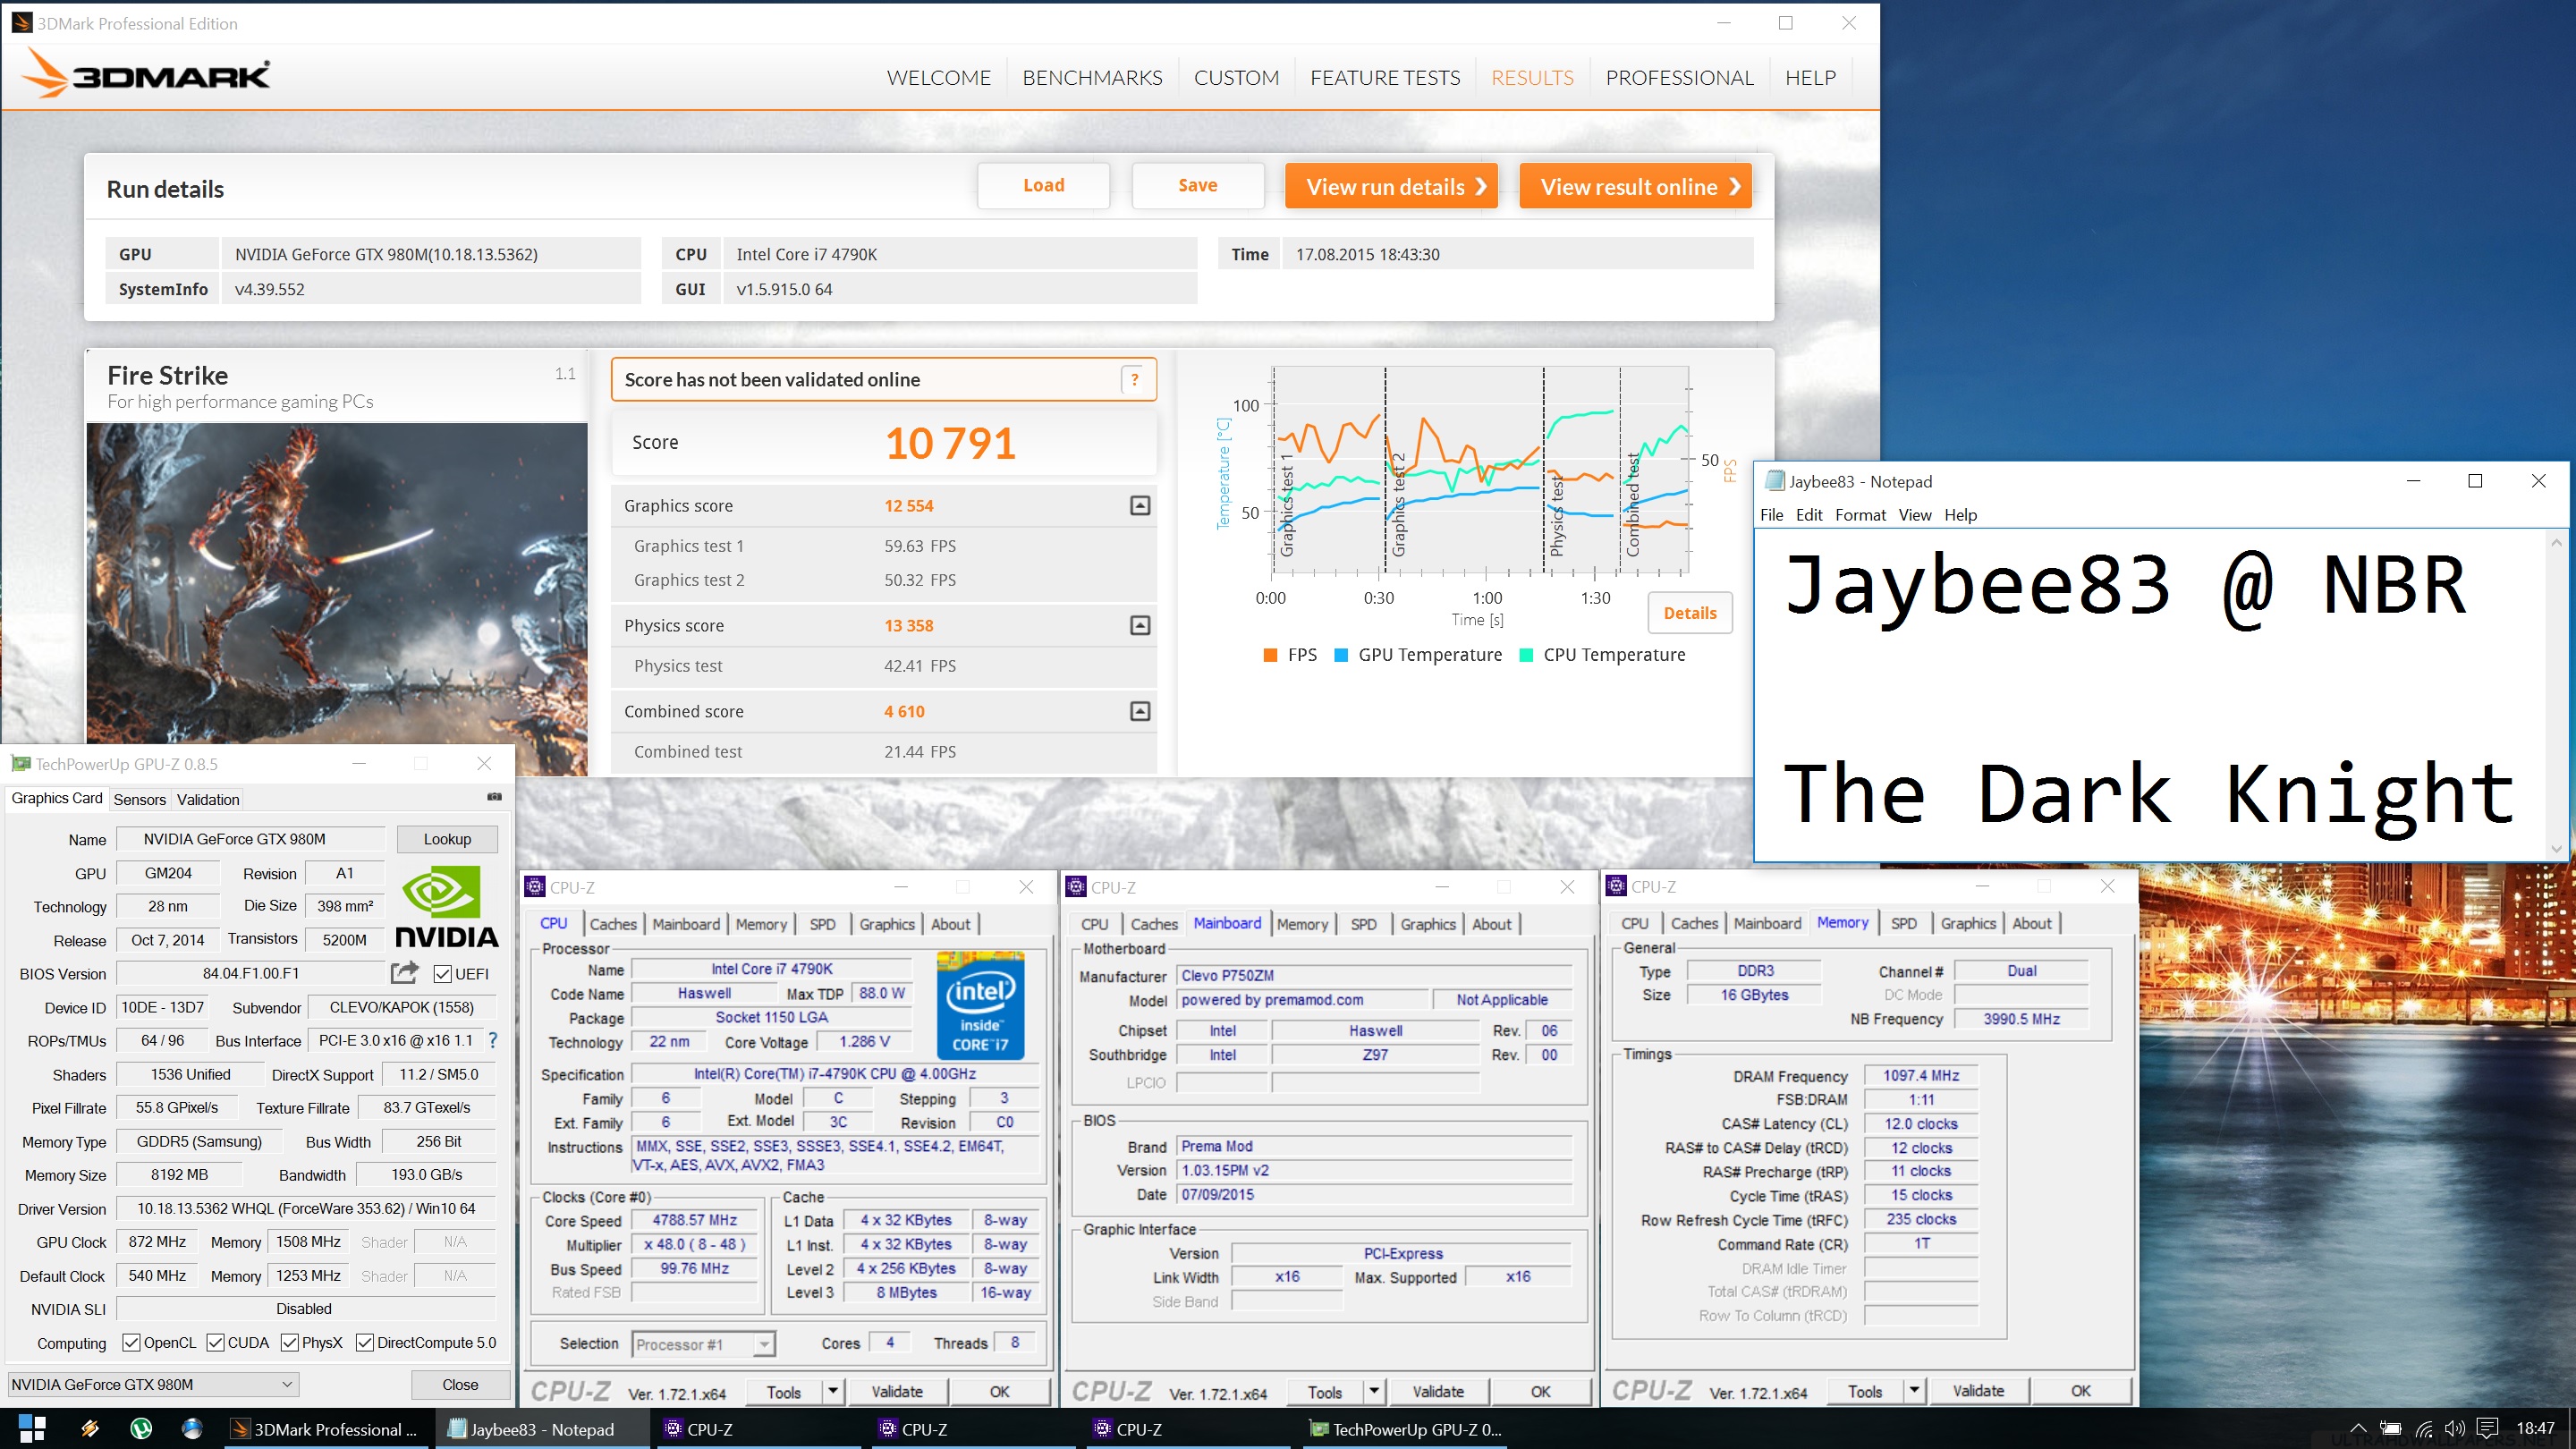Click the green circular taskbar icon
This screenshot has width=2576, height=1449.
pyautogui.click(x=141, y=1429)
